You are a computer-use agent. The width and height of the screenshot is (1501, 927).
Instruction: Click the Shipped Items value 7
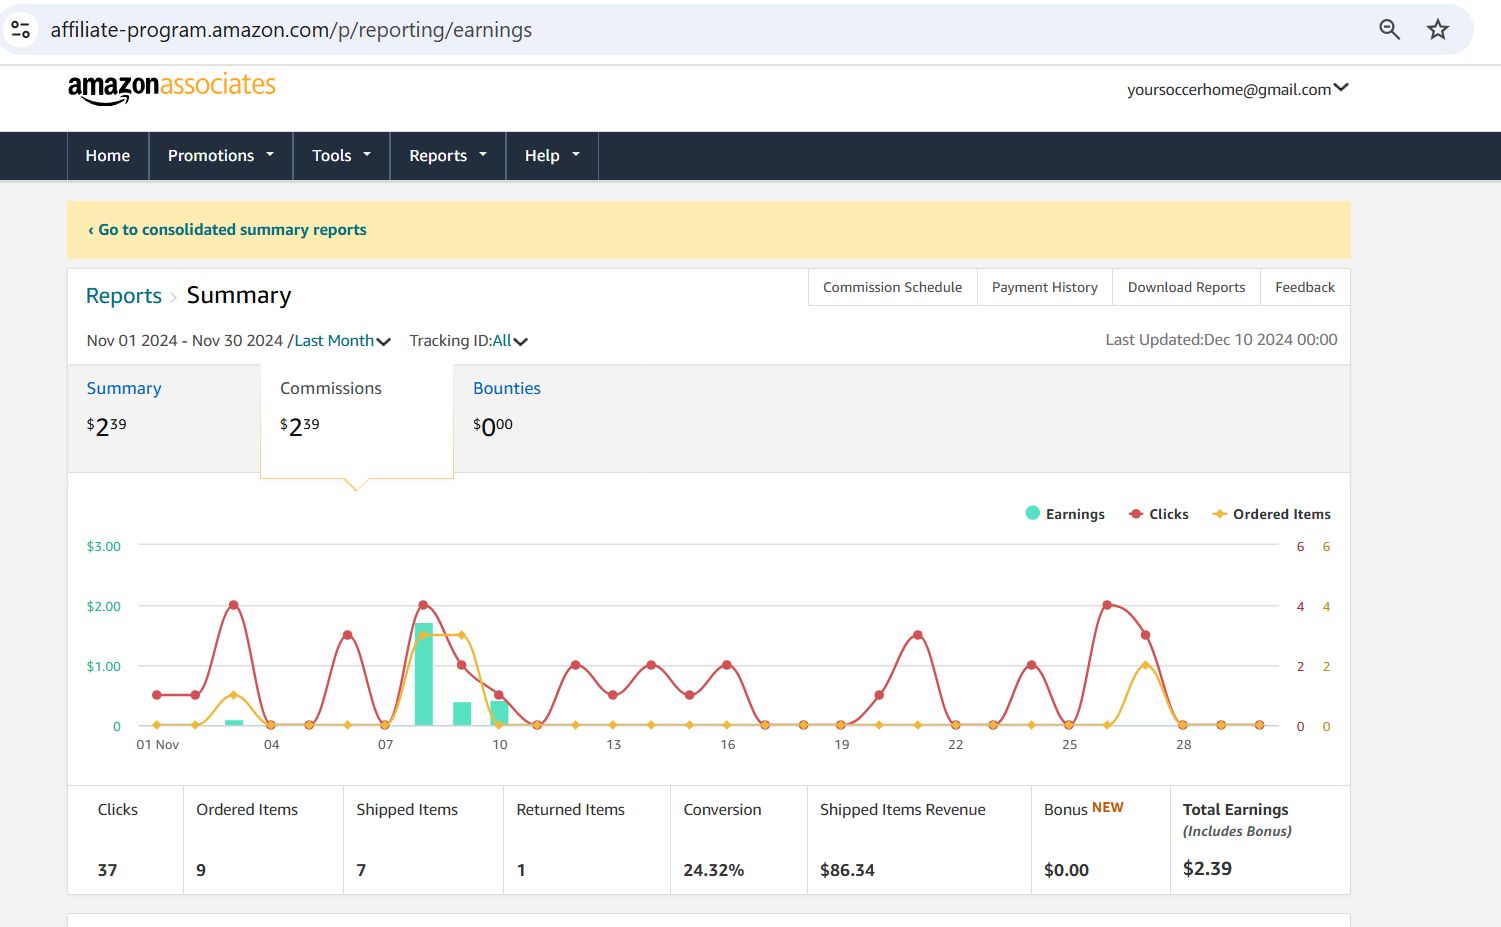361,870
